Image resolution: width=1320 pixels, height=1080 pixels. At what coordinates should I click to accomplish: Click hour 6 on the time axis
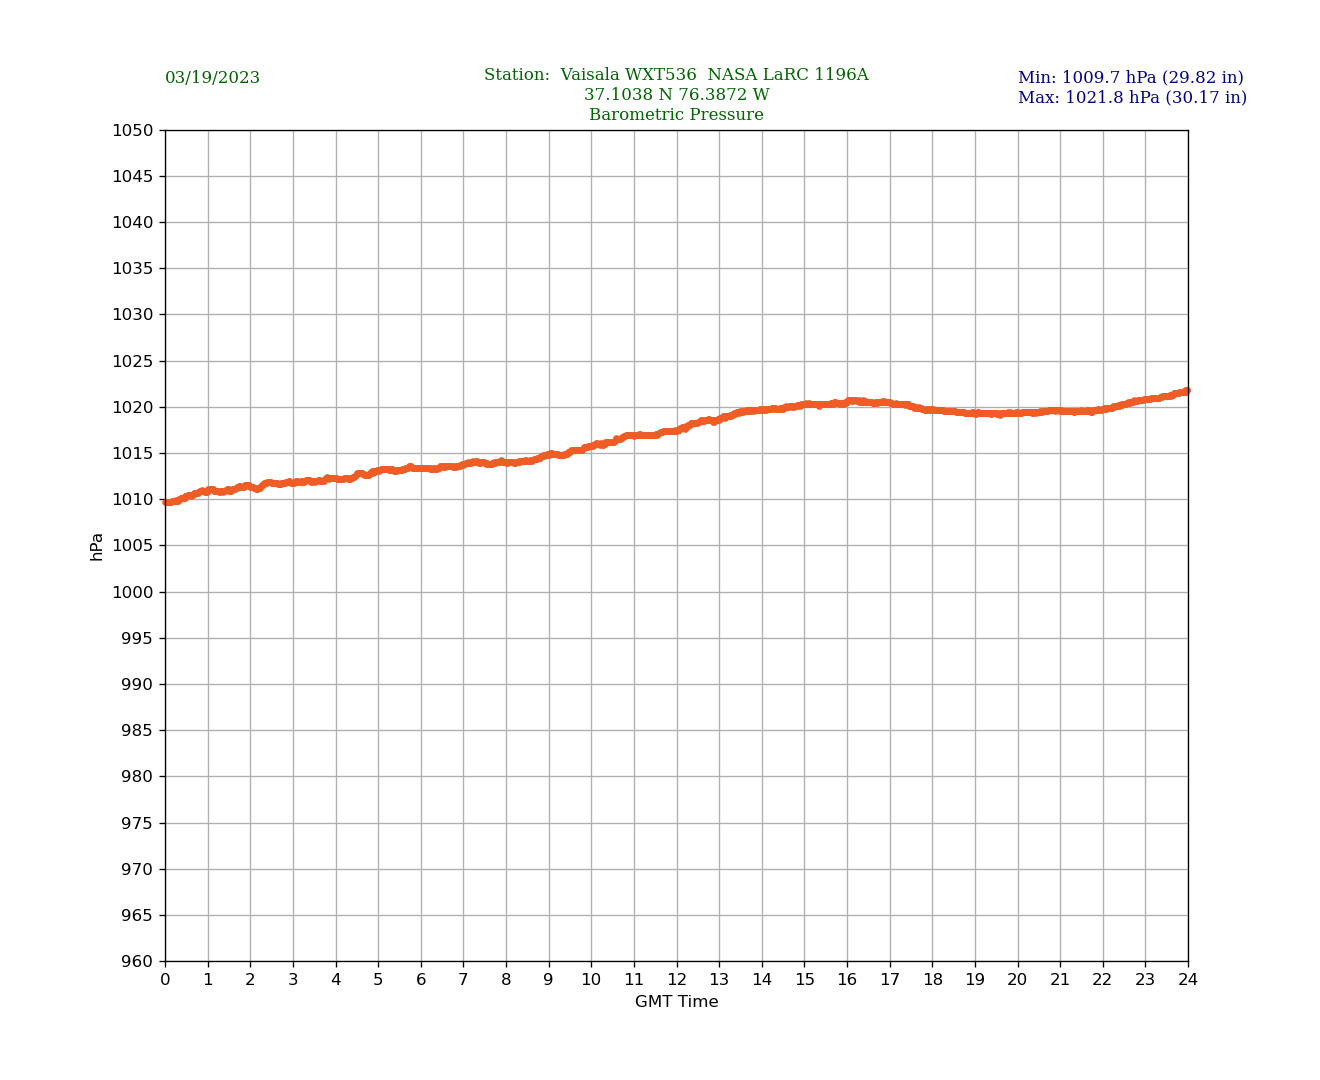[421, 980]
